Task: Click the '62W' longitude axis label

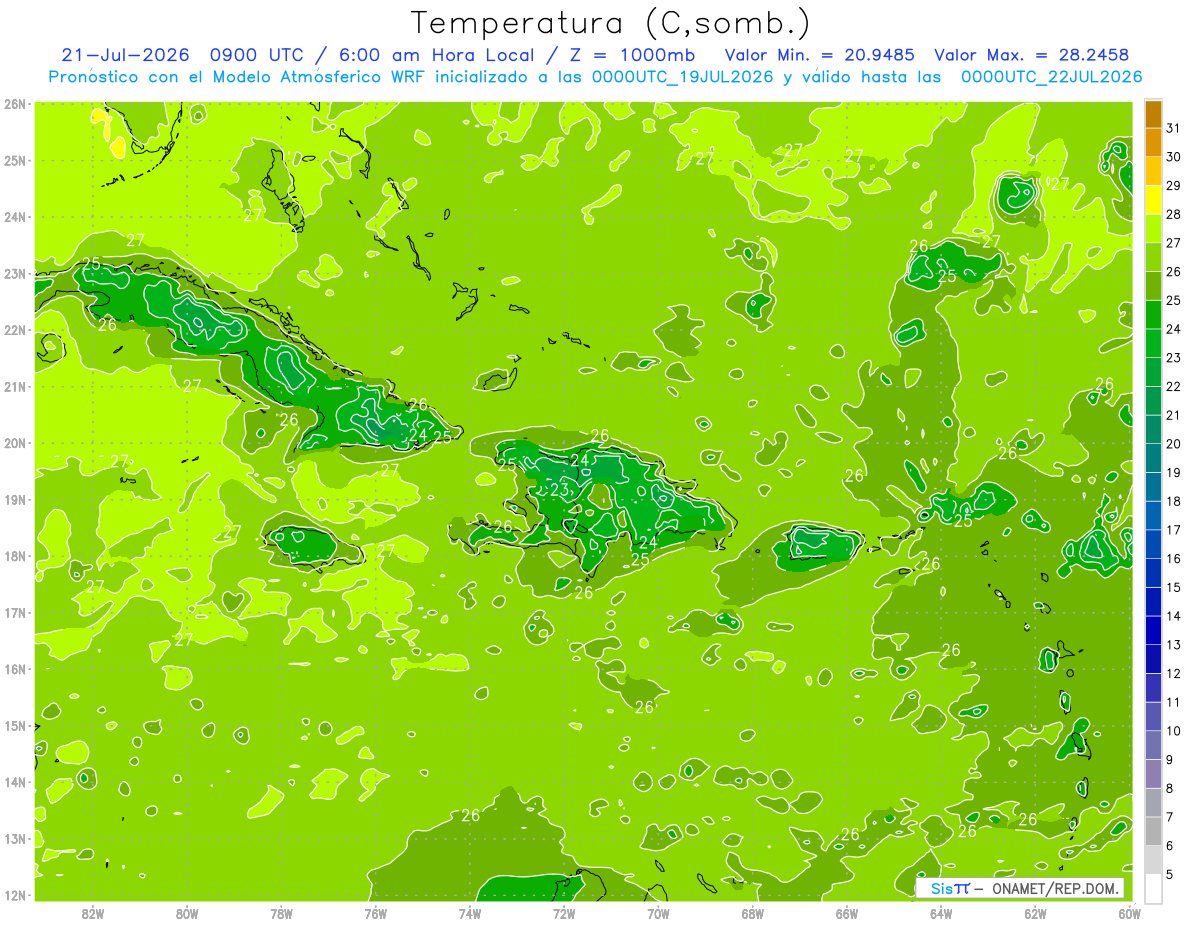Action: click(1035, 913)
